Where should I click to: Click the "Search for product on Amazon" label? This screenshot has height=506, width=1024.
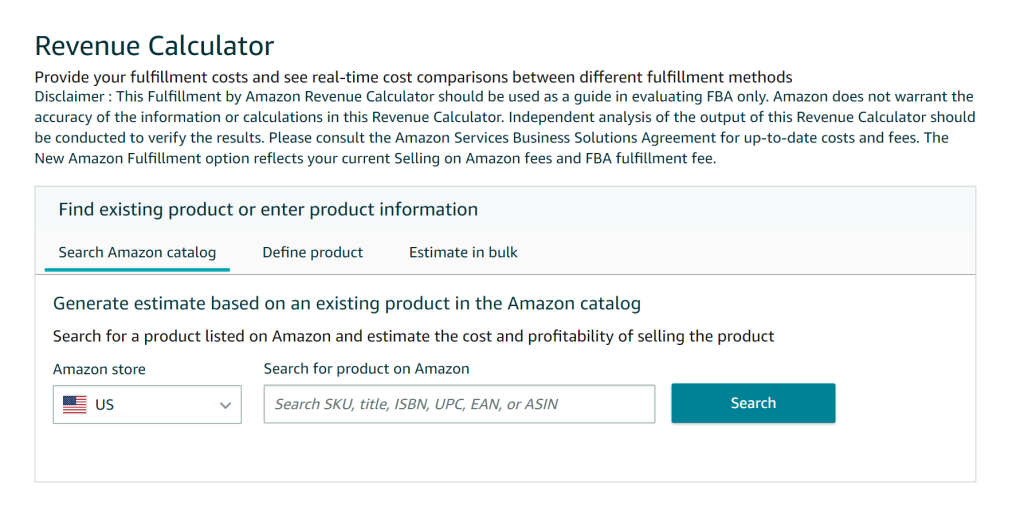[x=366, y=369]
